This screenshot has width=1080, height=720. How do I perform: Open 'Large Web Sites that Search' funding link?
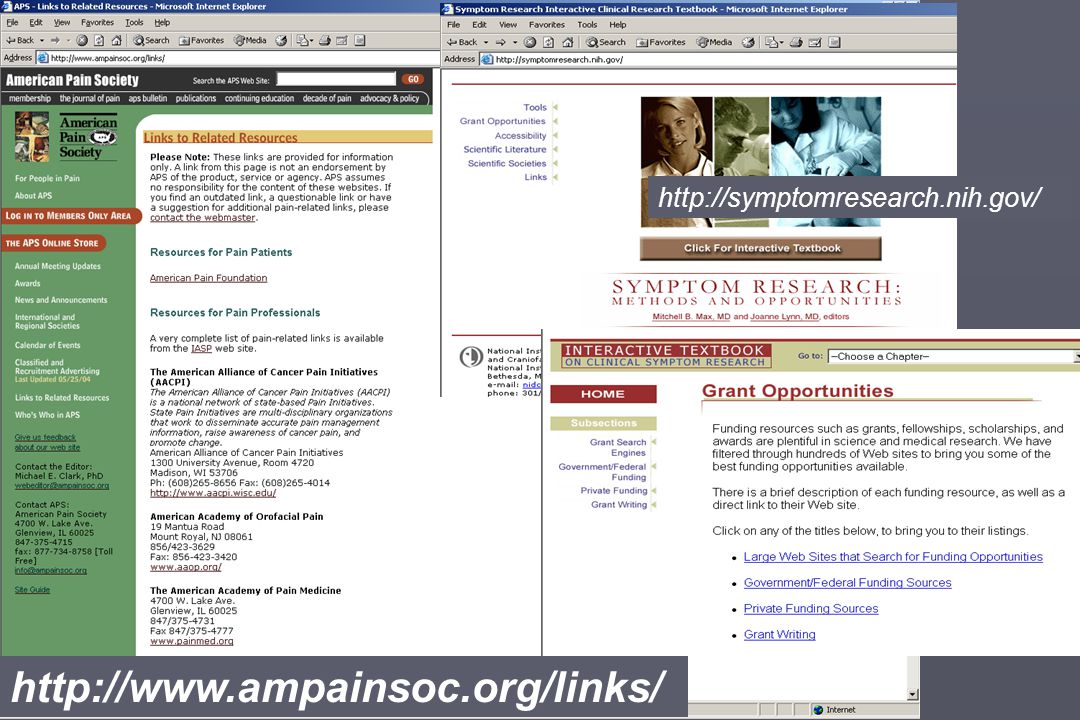click(893, 557)
